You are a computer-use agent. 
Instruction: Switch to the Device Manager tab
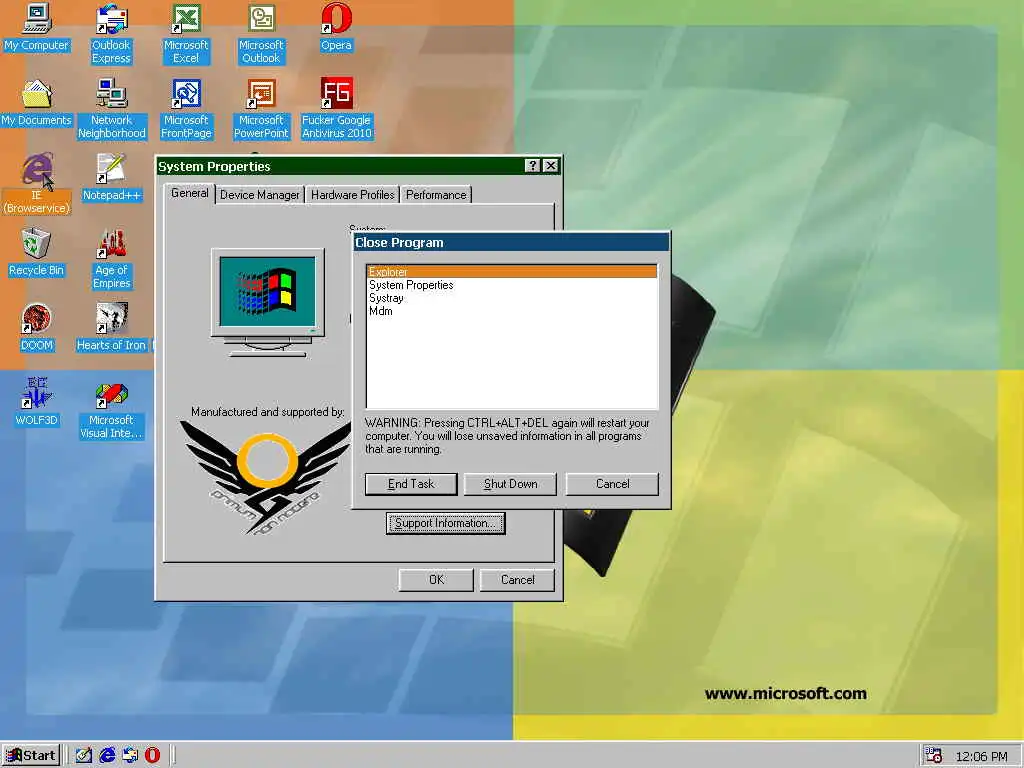click(x=259, y=195)
